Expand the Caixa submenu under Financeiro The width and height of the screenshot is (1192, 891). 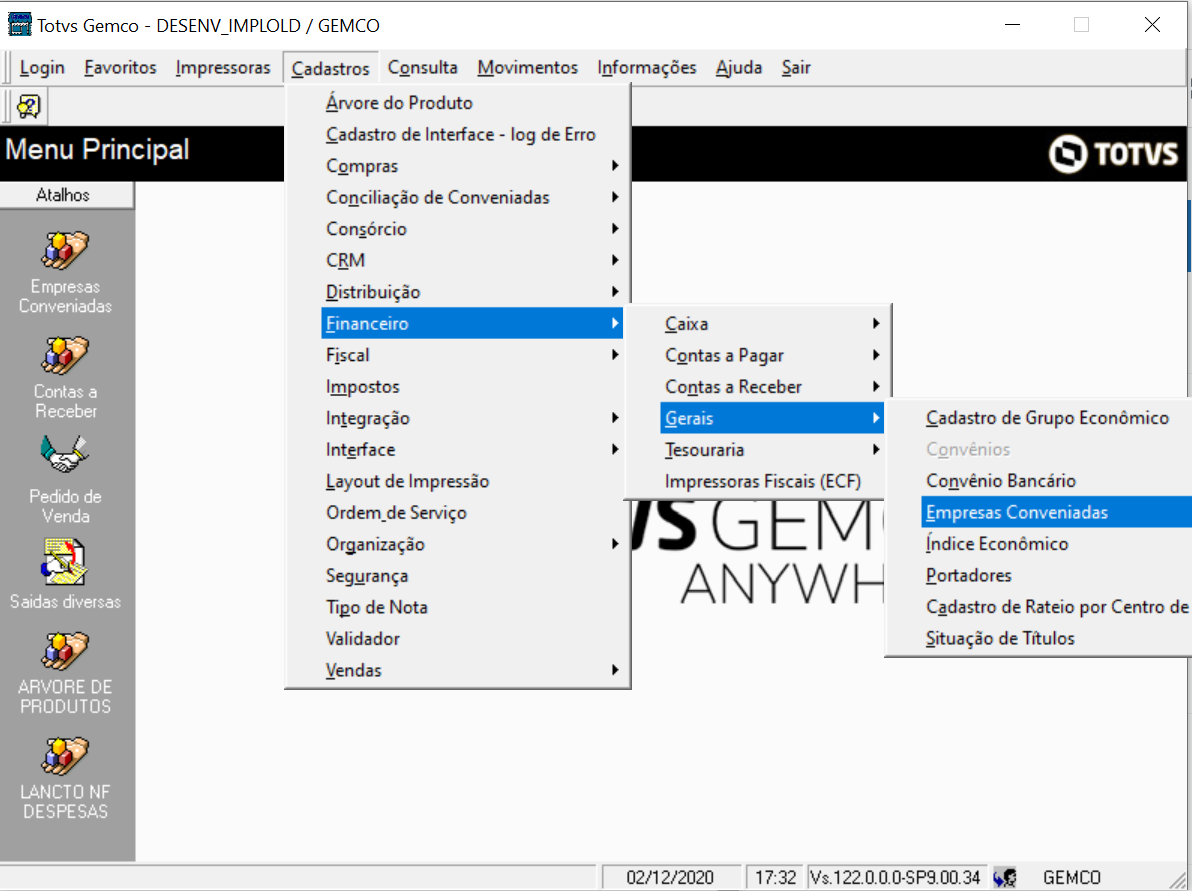(772, 324)
